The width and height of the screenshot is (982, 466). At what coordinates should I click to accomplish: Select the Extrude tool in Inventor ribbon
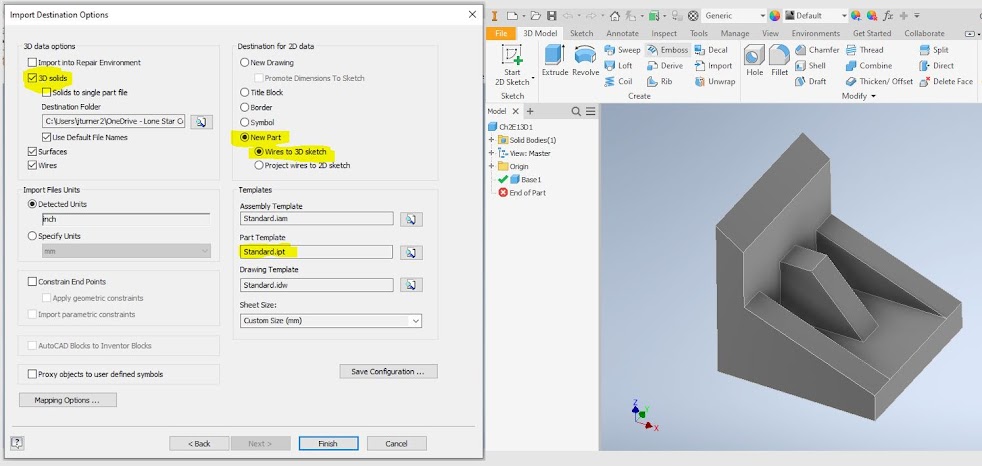pyautogui.click(x=555, y=61)
